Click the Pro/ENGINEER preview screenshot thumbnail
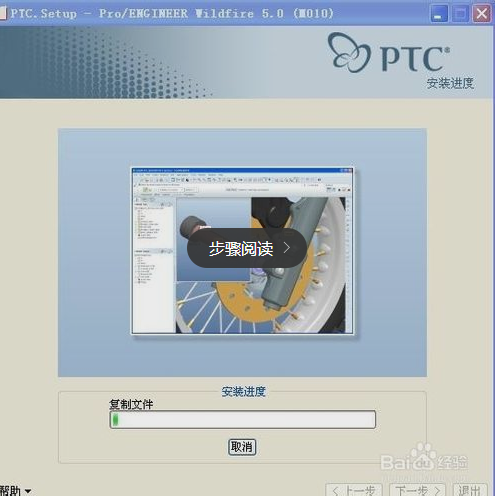Screen dimensions: 495x498 point(242,251)
